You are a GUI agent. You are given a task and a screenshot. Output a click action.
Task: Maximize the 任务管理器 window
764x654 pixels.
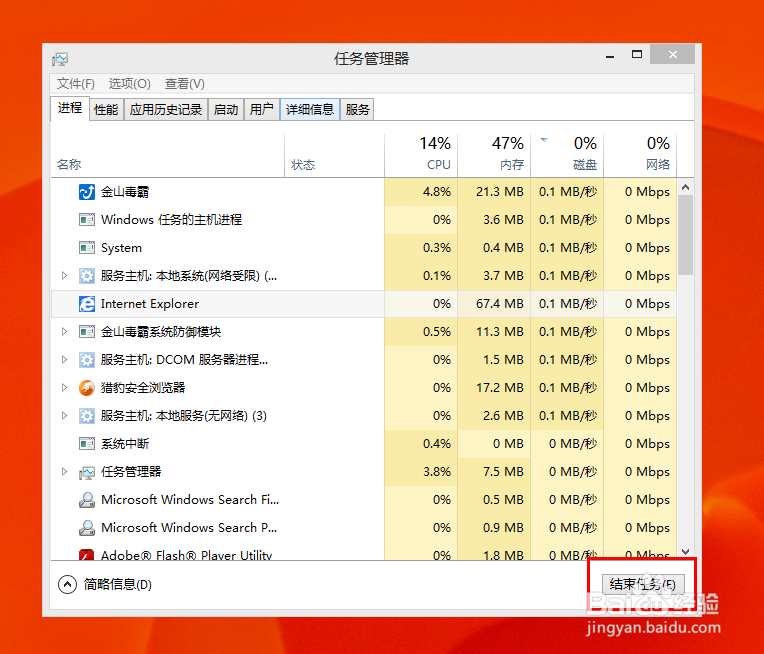click(636, 55)
